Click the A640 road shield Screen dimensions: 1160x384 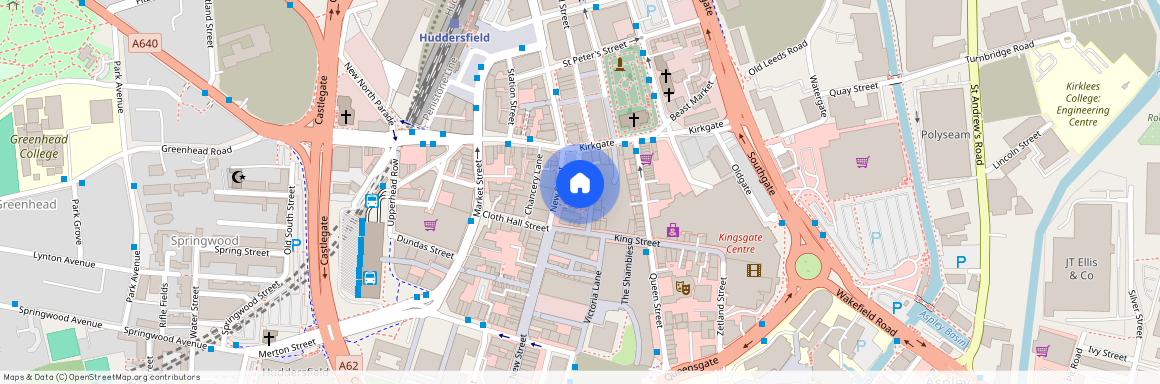(145, 44)
